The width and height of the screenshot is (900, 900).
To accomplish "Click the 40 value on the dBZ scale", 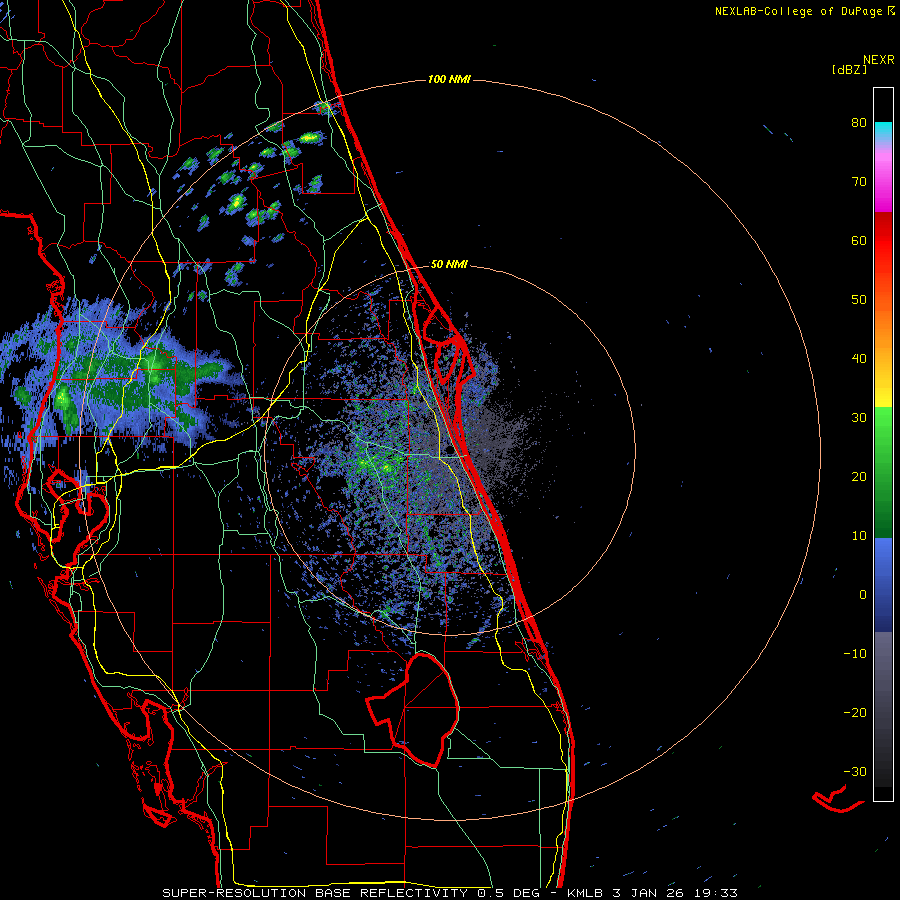I will point(859,359).
